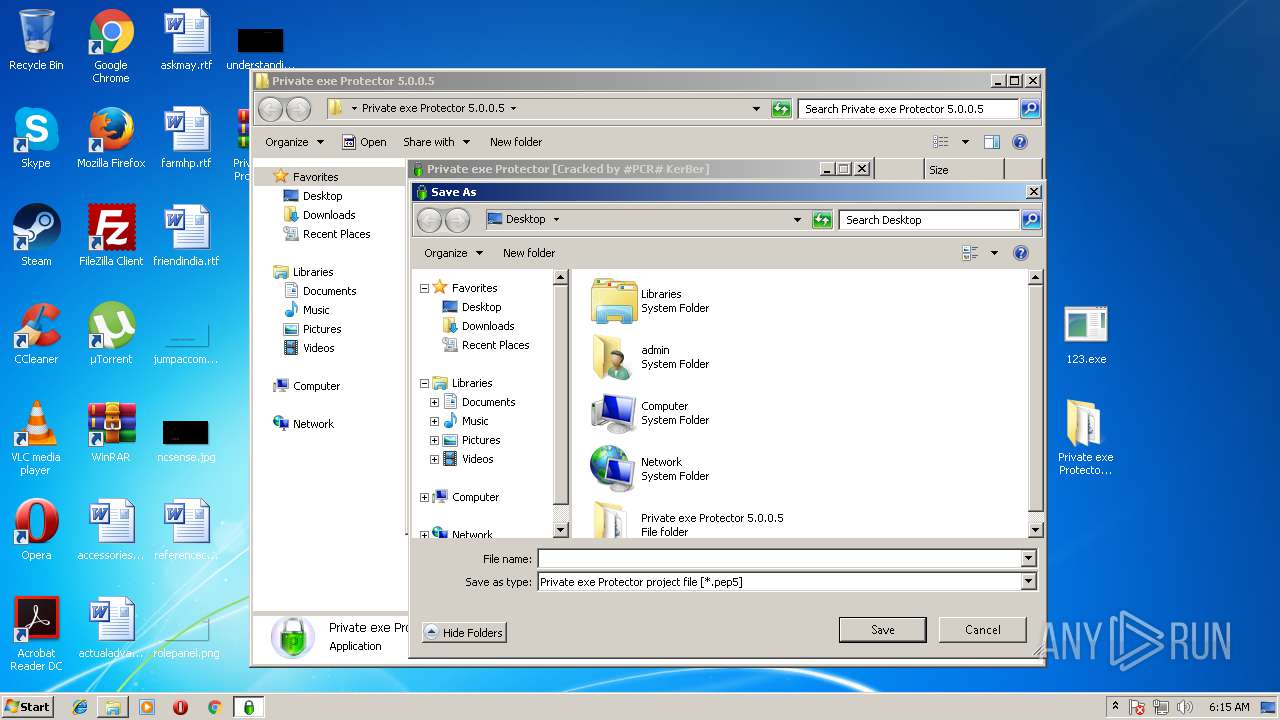Click New folder in Save As dialog

pos(529,253)
